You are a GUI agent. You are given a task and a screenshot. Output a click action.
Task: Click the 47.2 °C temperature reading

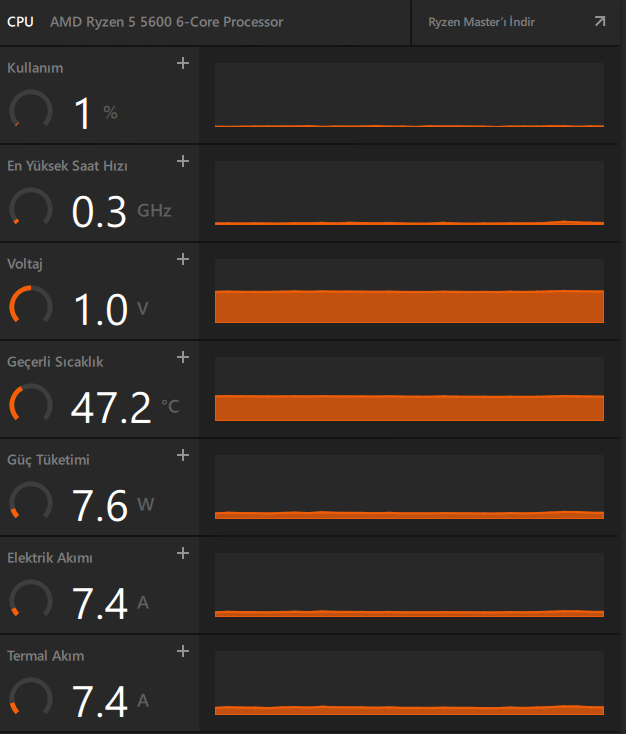click(112, 407)
